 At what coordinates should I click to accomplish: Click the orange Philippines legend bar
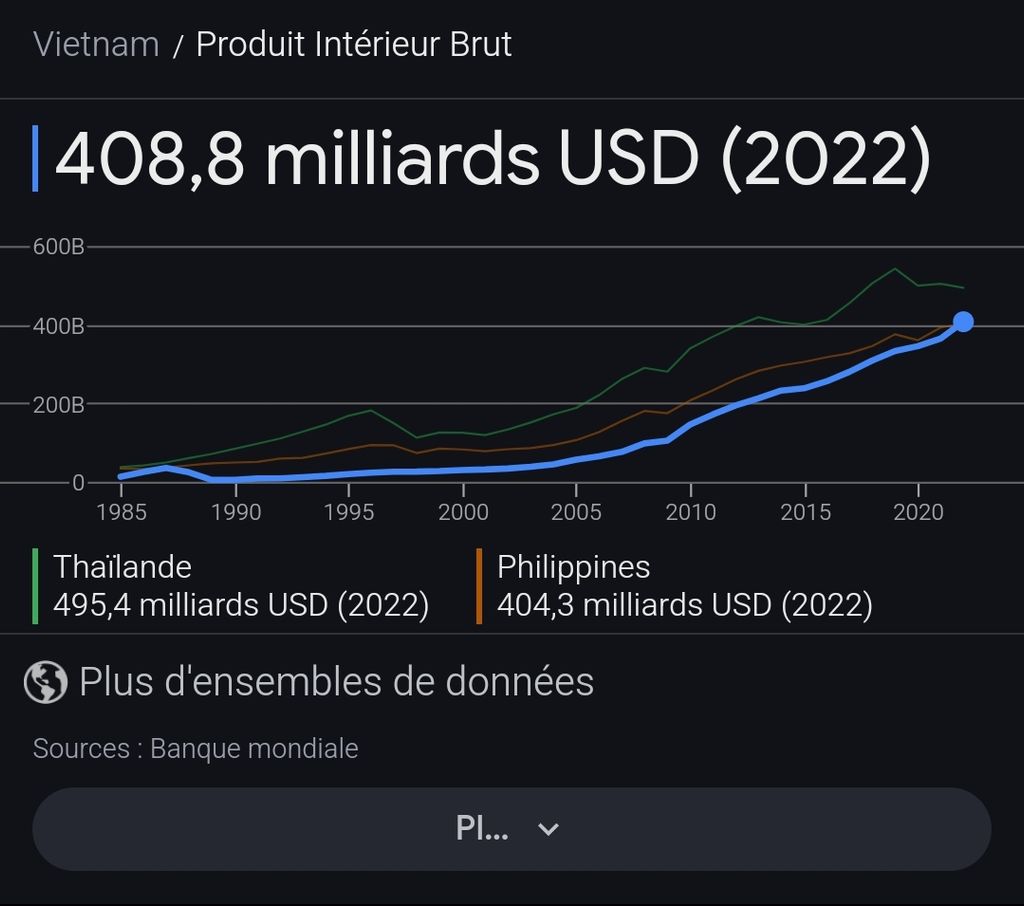pyautogui.click(x=479, y=586)
